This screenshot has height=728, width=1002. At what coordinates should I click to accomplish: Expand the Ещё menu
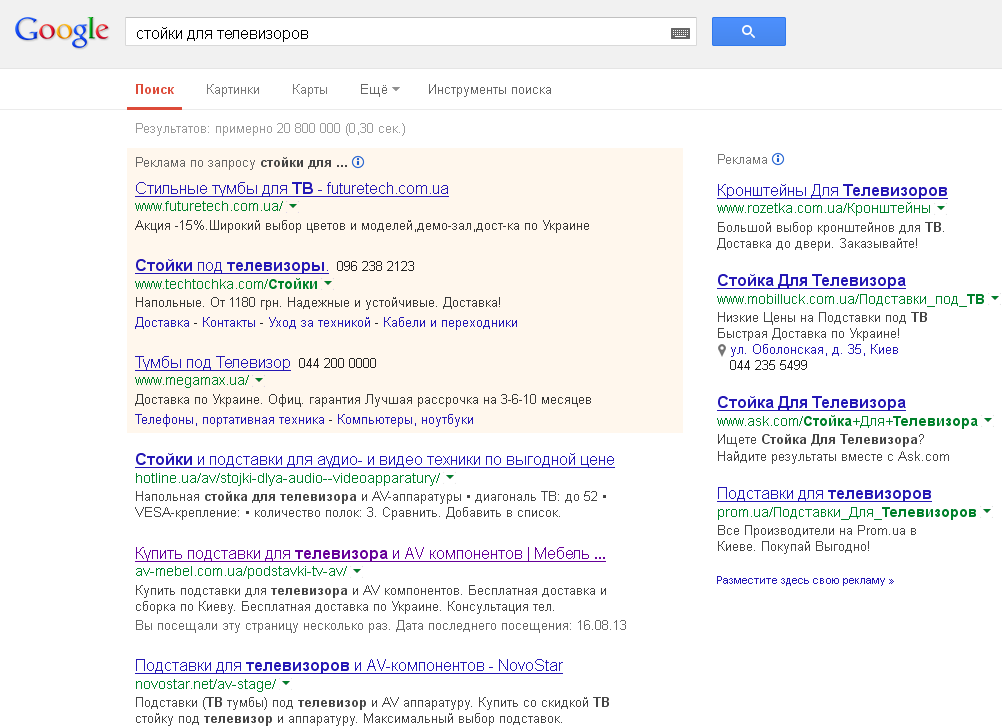coord(380,89)
